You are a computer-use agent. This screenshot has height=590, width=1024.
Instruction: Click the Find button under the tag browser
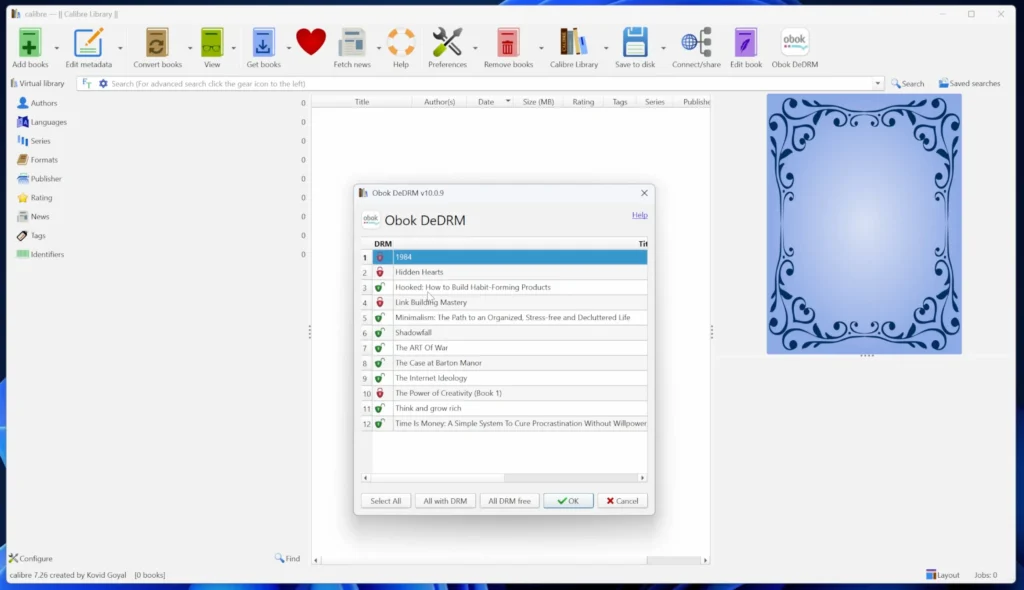(287, 559)
